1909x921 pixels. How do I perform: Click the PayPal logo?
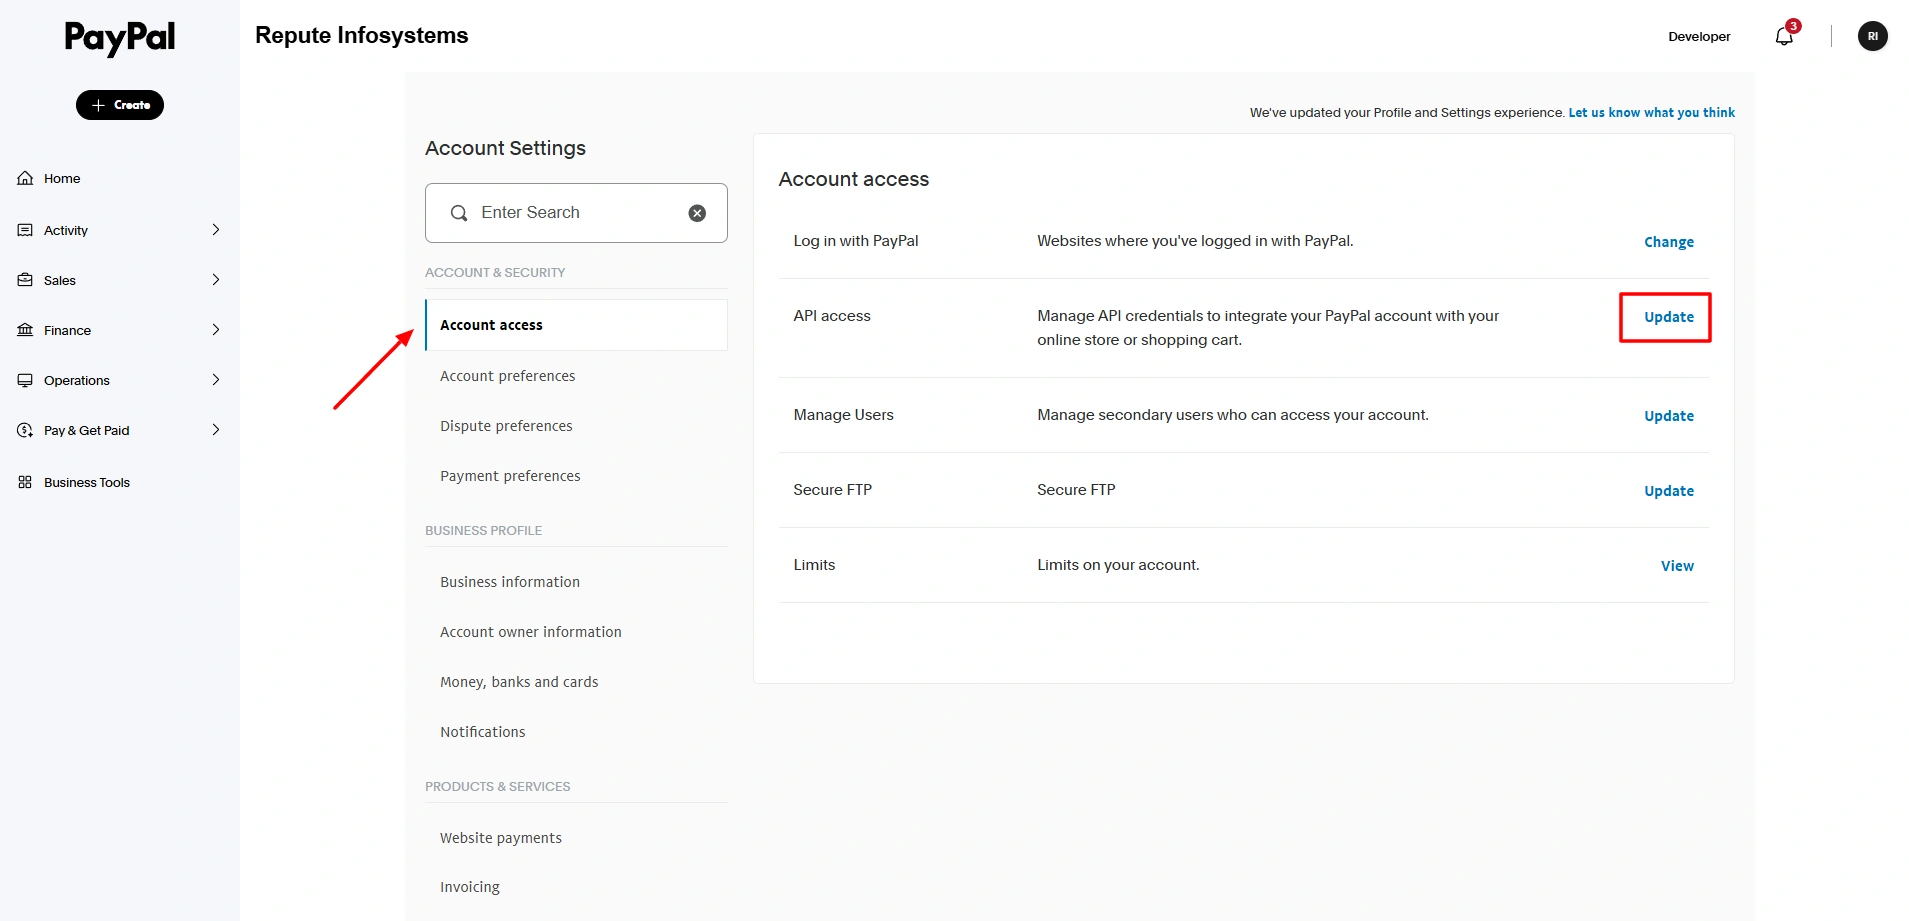120,38
